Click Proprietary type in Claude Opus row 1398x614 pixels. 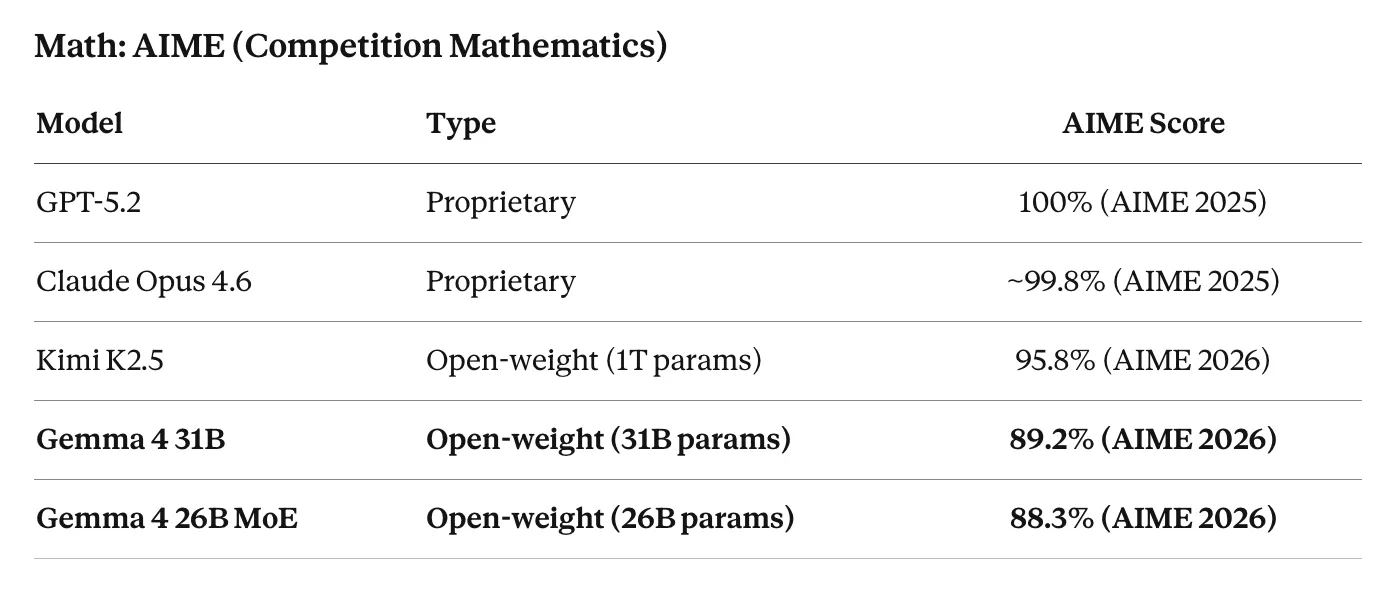coord(501,282)
